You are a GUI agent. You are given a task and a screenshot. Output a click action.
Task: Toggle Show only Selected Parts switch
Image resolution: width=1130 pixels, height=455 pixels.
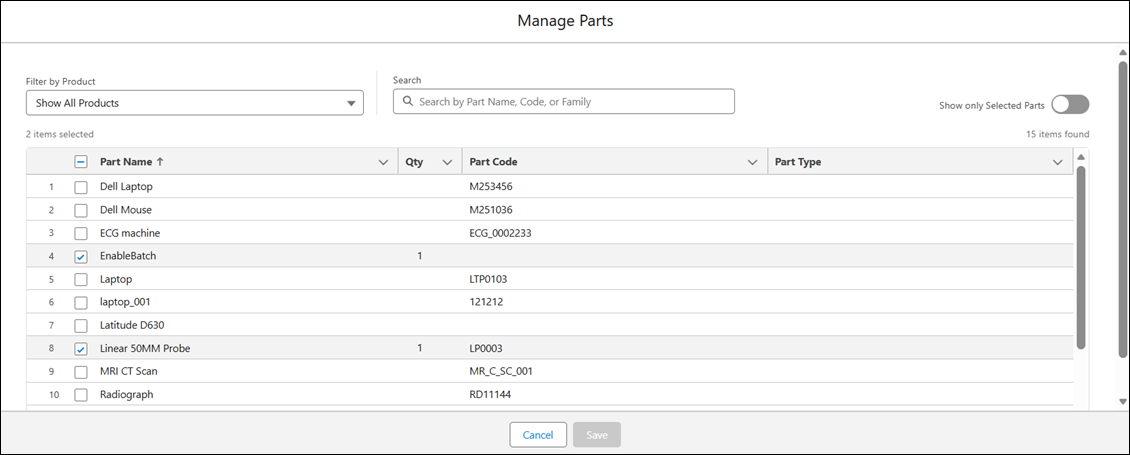tap(1070, 105)
